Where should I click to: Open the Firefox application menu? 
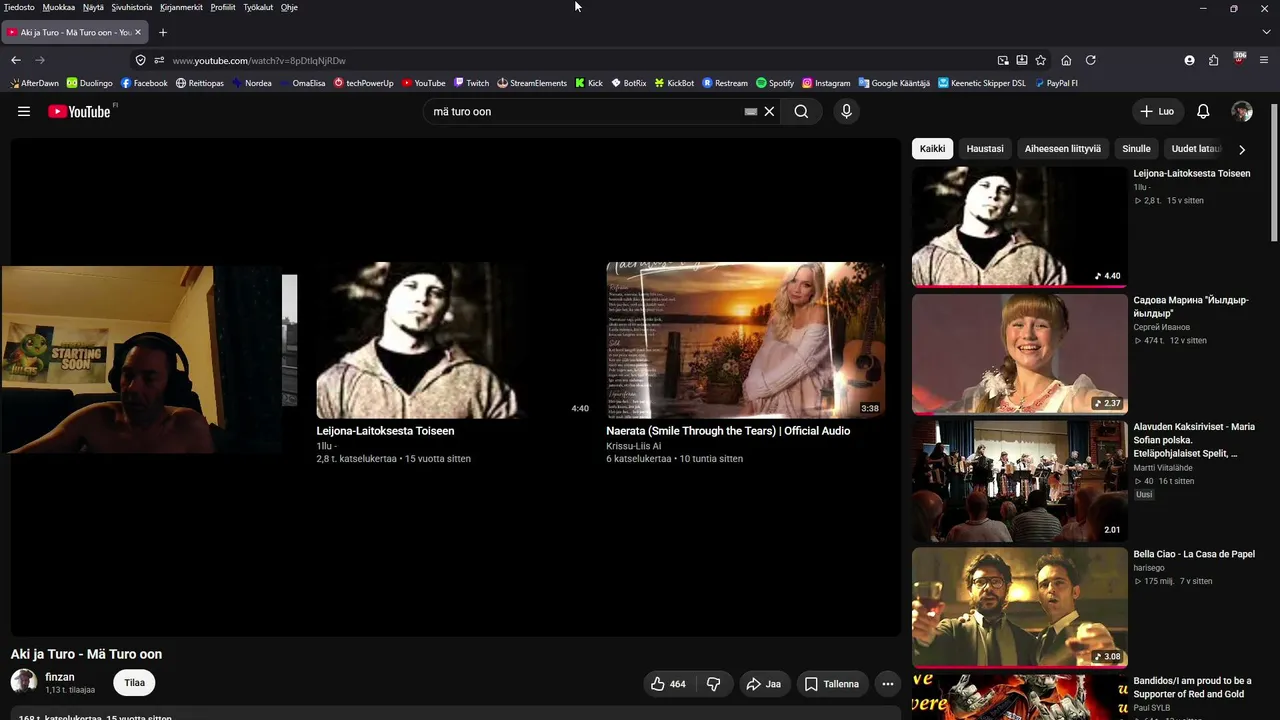coord(1265,60)
